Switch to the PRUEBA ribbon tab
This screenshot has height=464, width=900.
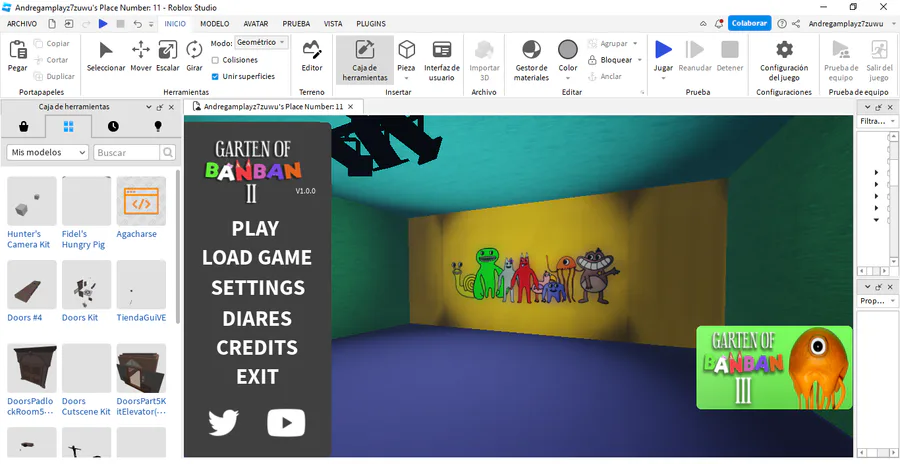pos(296,24)
